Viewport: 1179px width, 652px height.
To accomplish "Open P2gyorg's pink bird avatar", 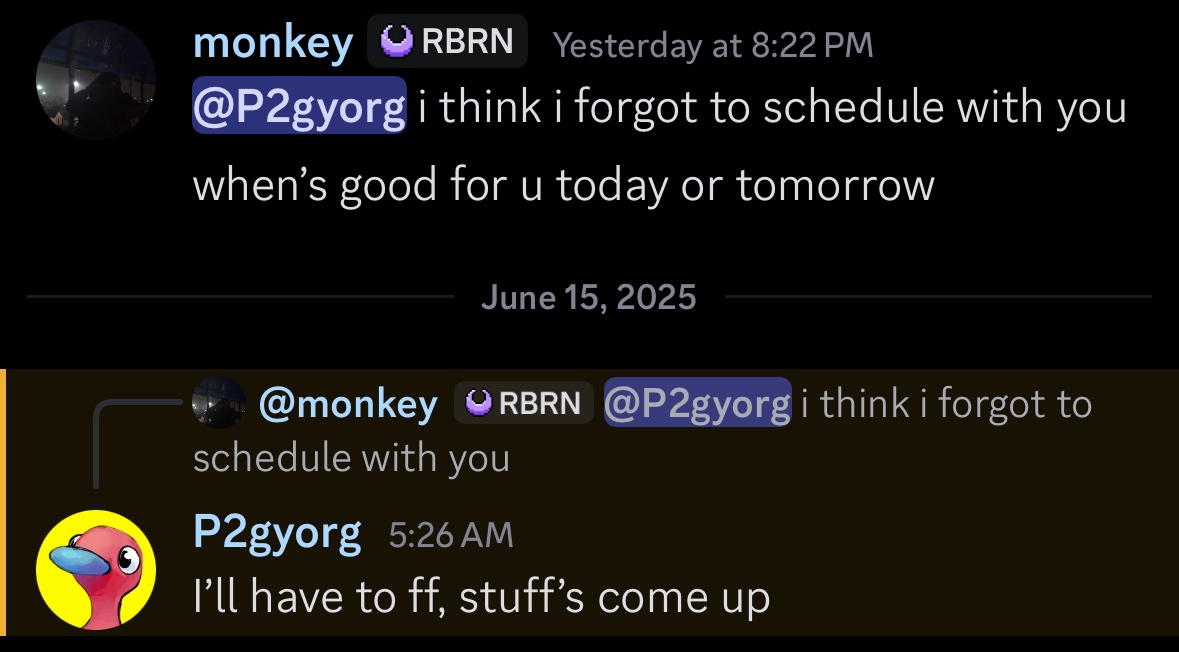I will [x=96, y=570].
